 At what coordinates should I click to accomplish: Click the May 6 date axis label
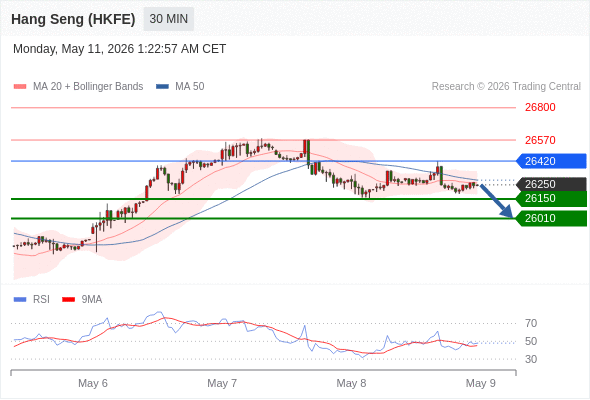(93, 383)
